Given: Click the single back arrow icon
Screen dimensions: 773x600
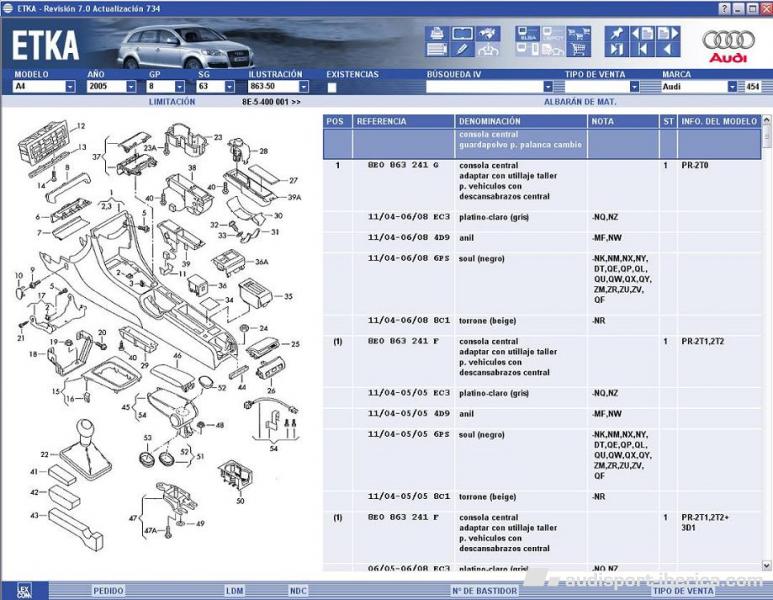Looking at the screenshot, I should pos(668,49).
